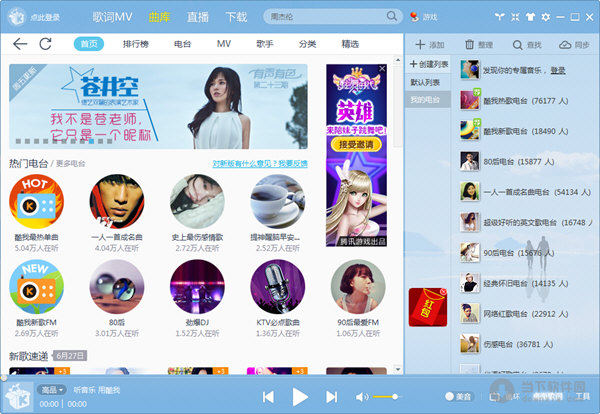Open 80后 station thumbnail
The image size is (600, 414).
point(117,287)
